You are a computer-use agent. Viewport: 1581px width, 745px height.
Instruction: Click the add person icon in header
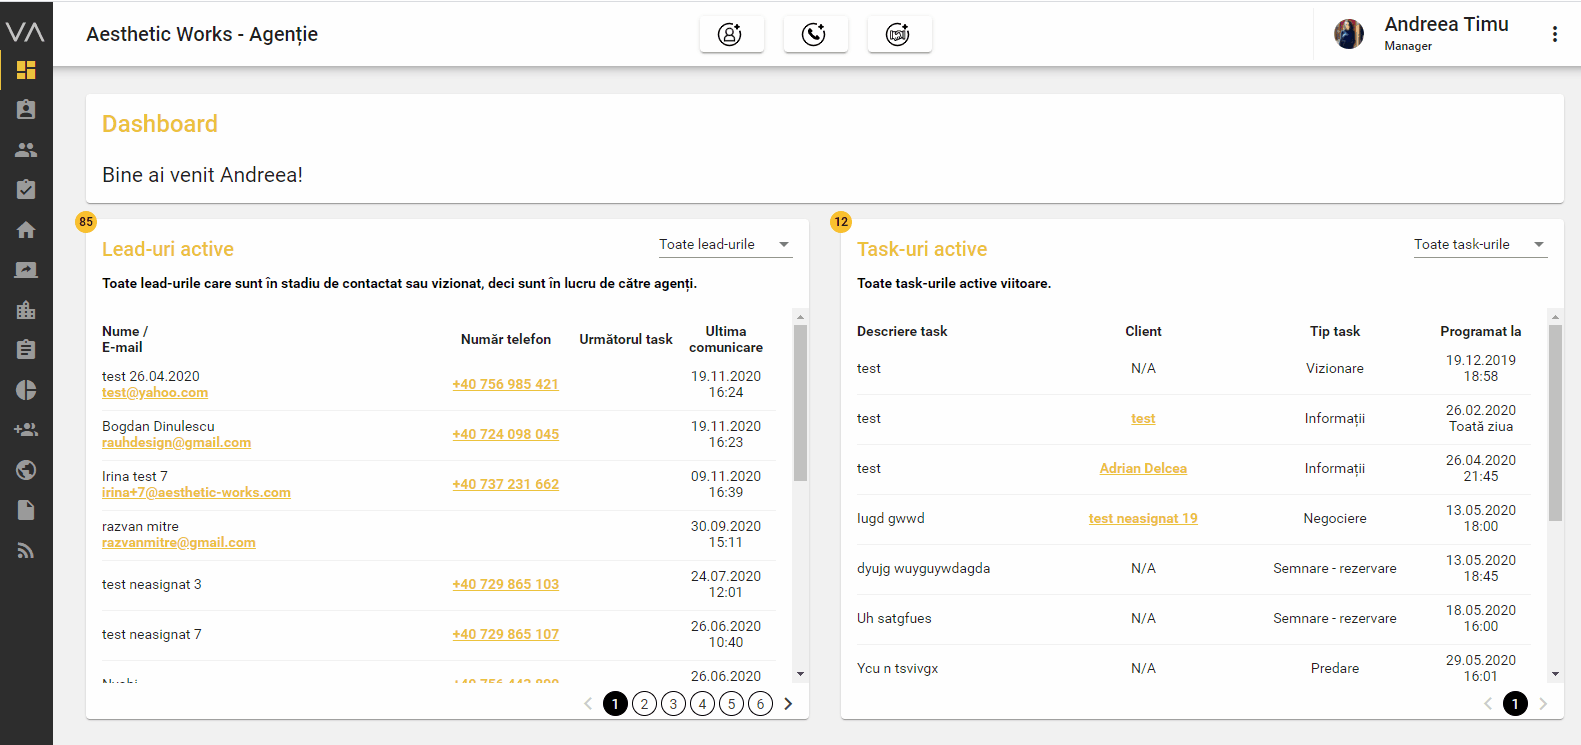tap(731, 35)
